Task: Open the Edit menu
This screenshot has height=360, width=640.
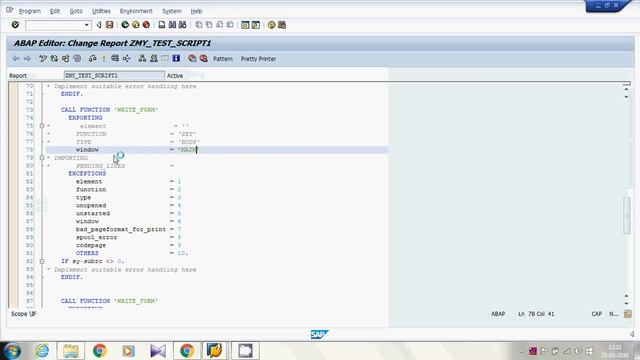Action: (55, 11)
